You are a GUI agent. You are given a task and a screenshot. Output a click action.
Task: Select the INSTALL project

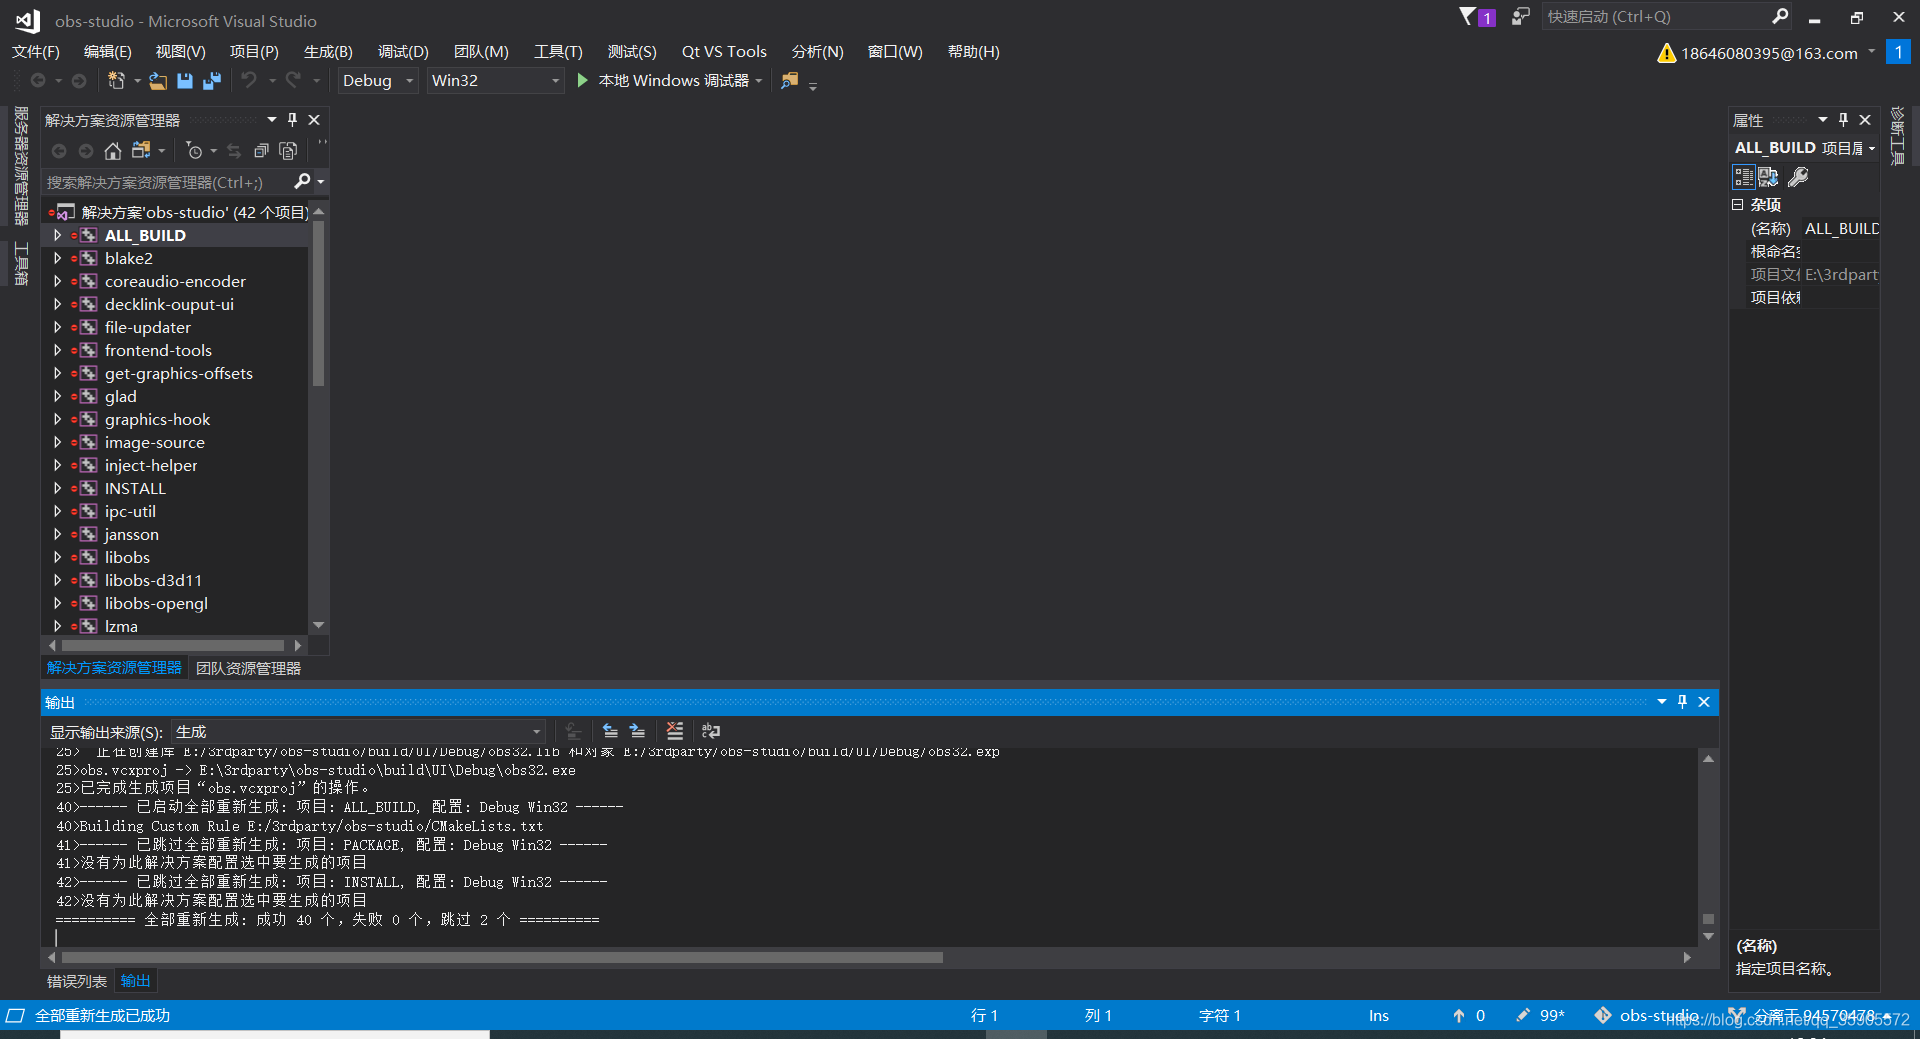pos(135,488)
